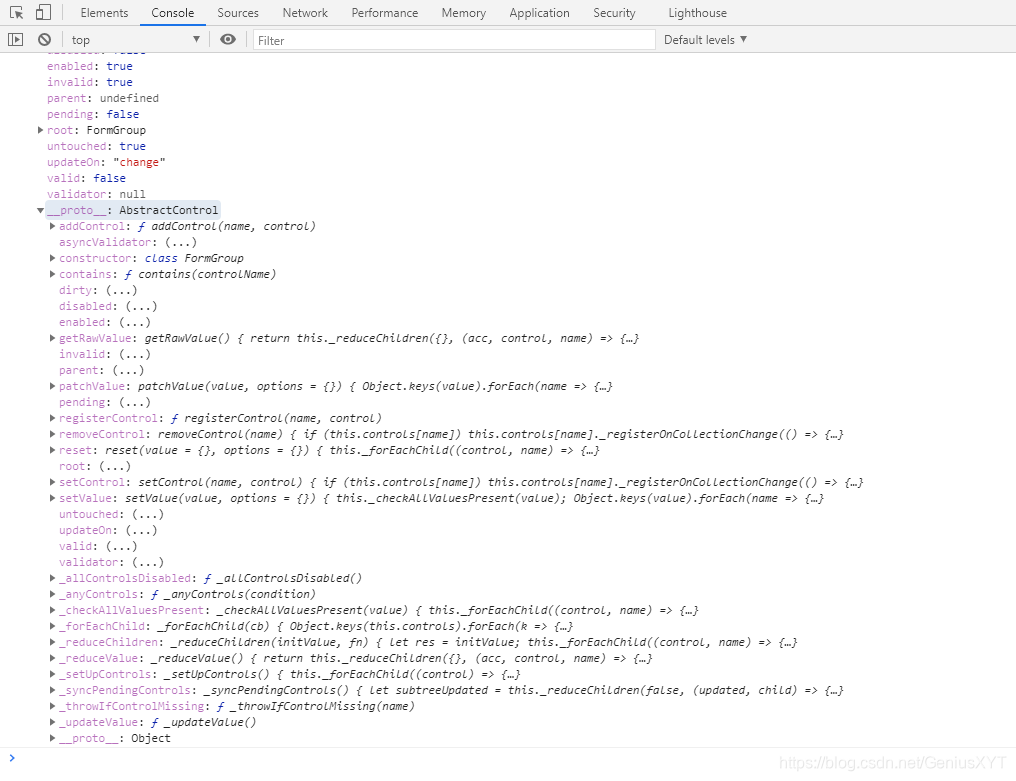
Task: Click into the Filter input field
Action: 454,40
